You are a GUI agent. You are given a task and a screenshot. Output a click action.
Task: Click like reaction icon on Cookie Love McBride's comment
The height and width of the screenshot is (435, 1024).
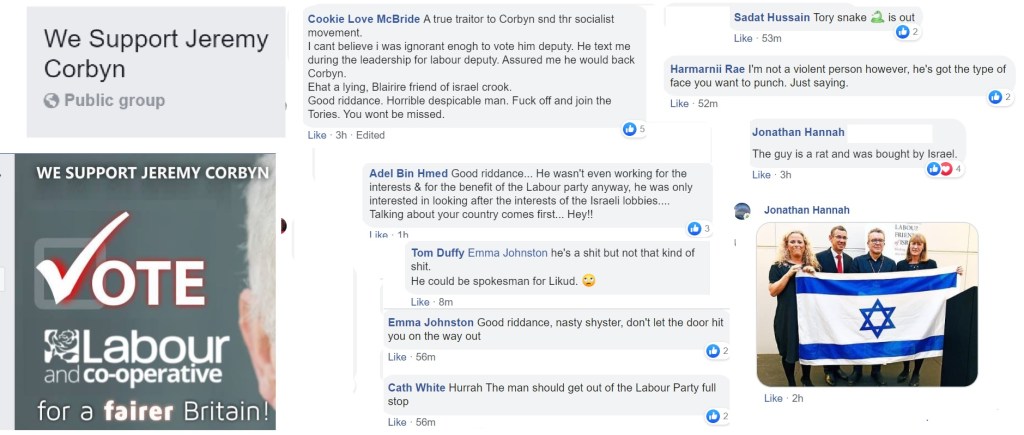629,129
